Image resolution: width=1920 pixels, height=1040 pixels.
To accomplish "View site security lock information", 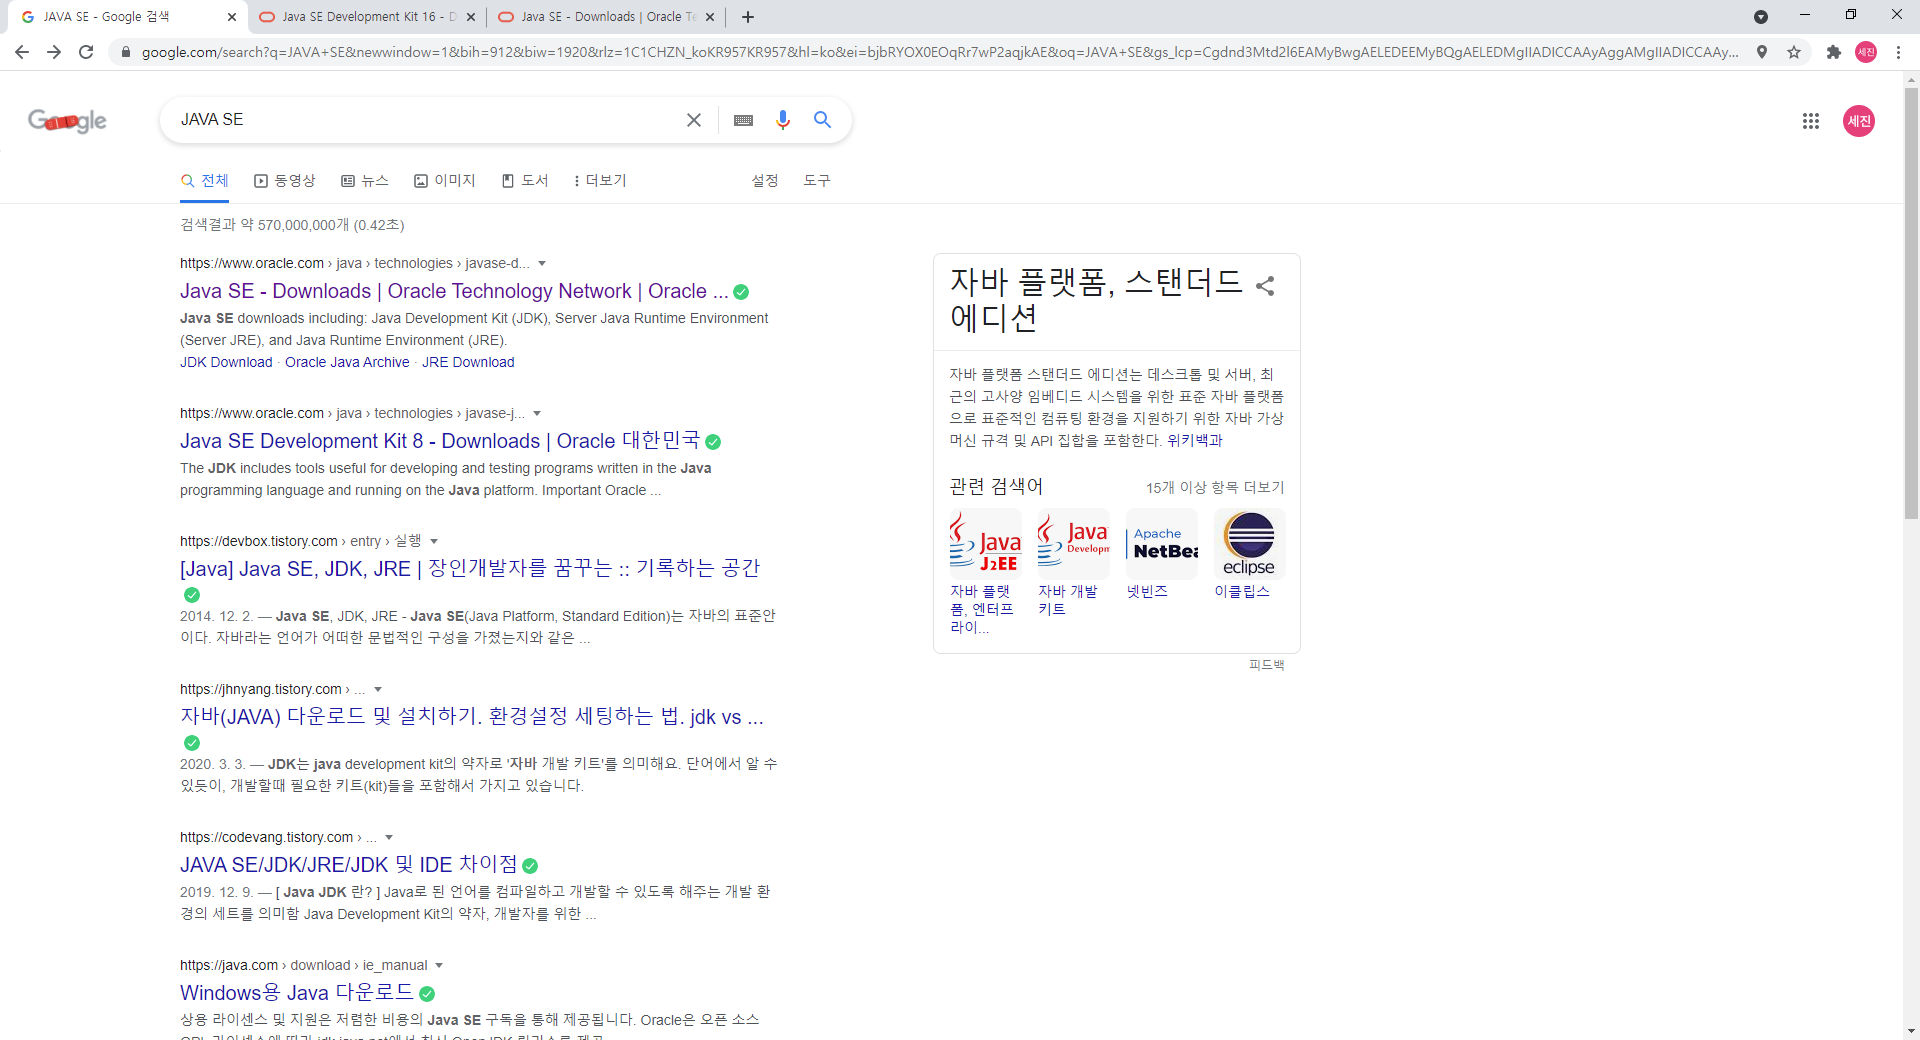I will point(125,52).
